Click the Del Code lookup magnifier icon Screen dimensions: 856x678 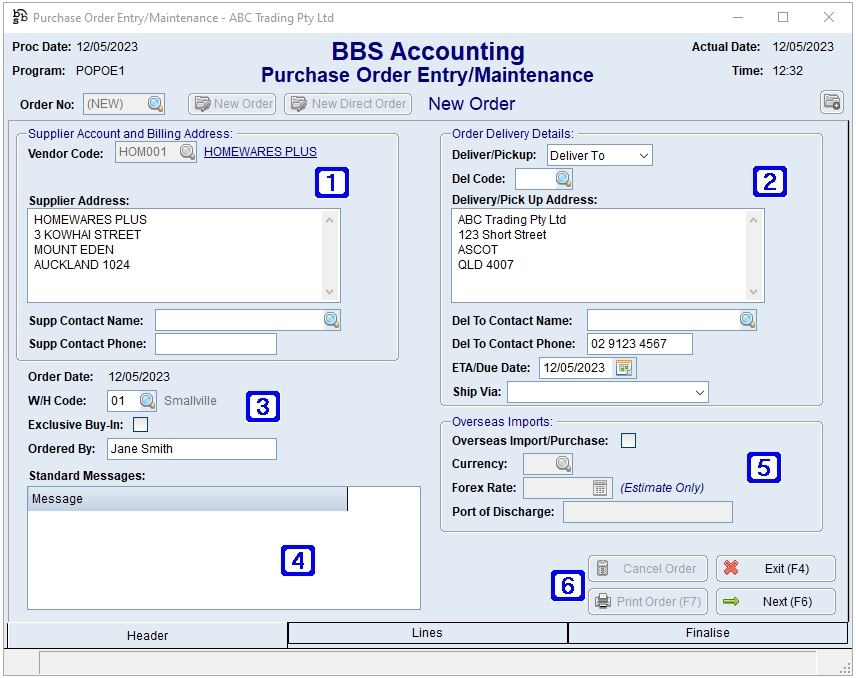[563, 179]
